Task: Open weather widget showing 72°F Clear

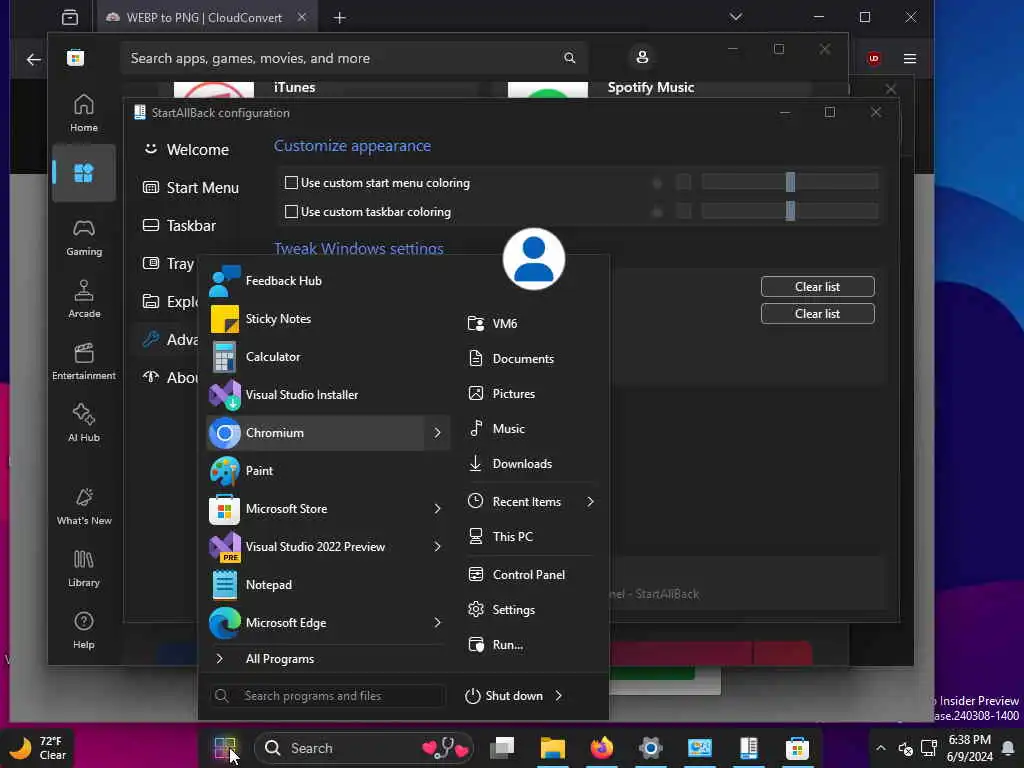Action: (x=38, y=748)
